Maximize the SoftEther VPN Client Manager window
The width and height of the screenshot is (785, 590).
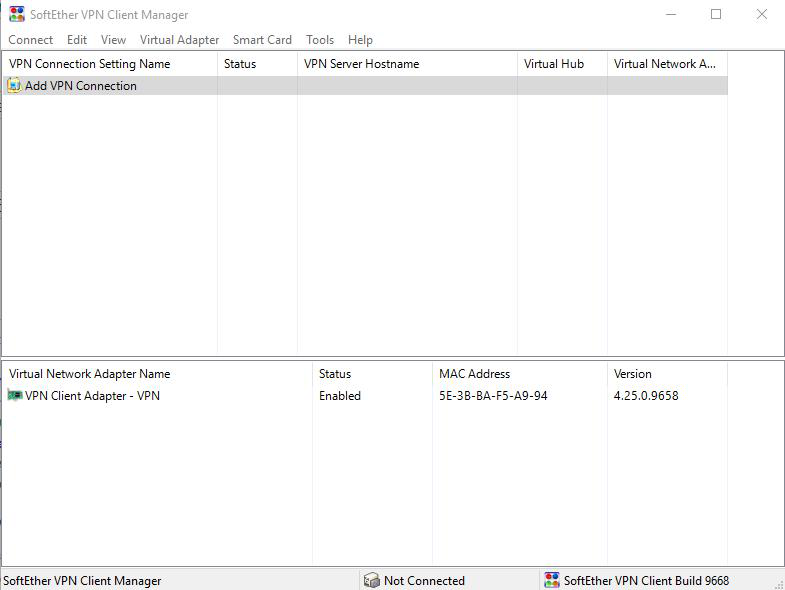pos(716,15)
